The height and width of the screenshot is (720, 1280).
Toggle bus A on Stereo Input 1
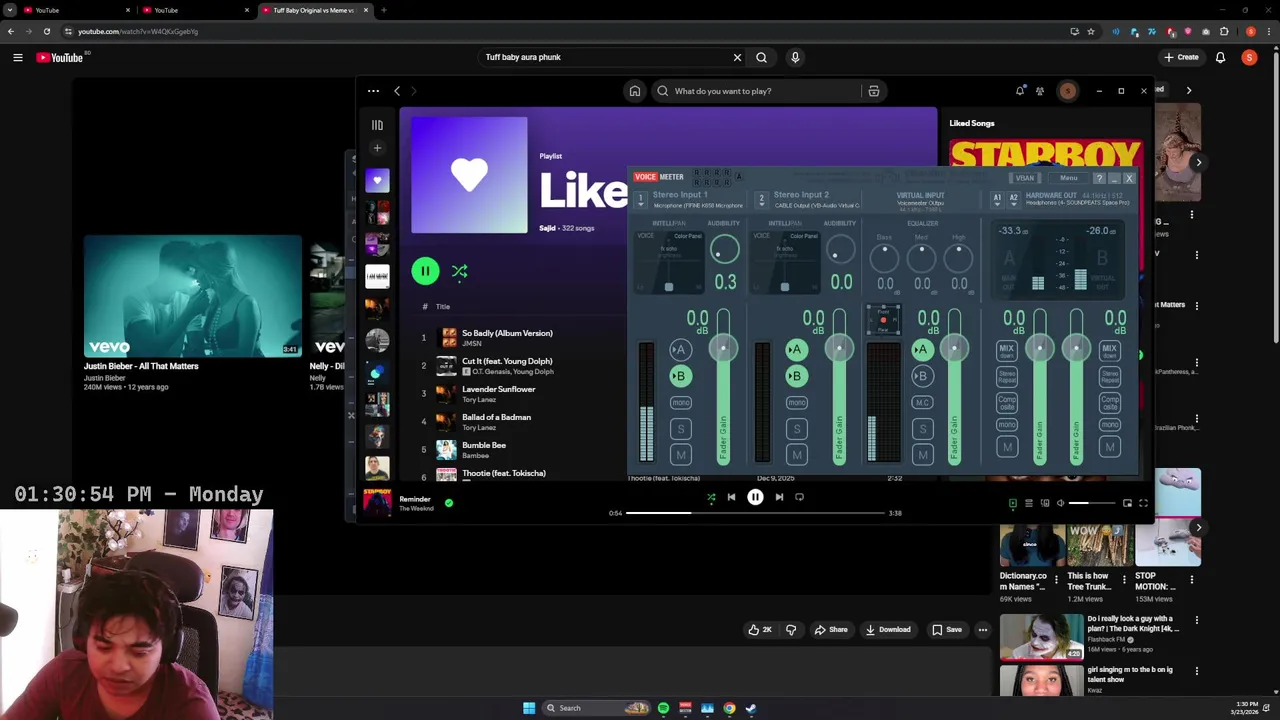click(x=680, y=350)
